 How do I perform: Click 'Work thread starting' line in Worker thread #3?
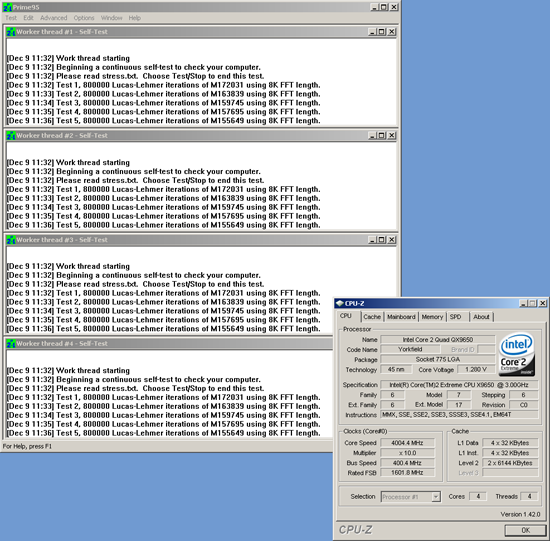68,266
